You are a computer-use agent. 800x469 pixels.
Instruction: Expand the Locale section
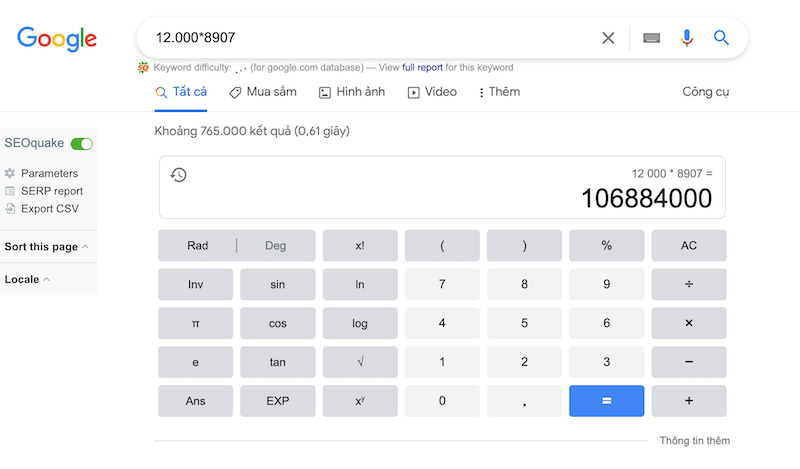[27, 279]
